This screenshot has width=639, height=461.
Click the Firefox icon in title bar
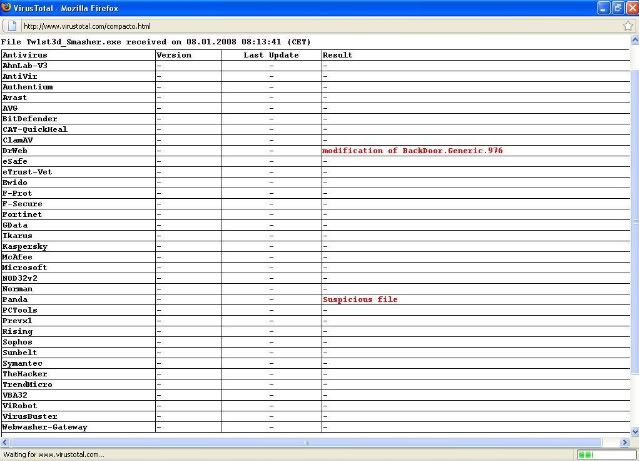pos(6,7)
